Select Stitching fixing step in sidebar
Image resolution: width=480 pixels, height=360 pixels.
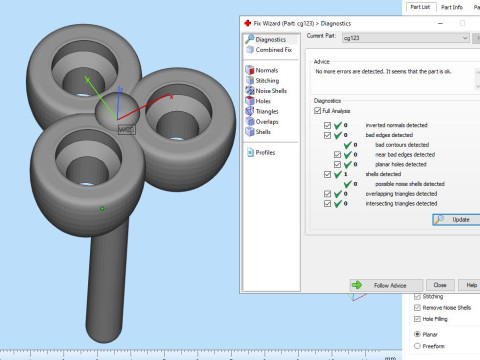[x=262, y=80]
